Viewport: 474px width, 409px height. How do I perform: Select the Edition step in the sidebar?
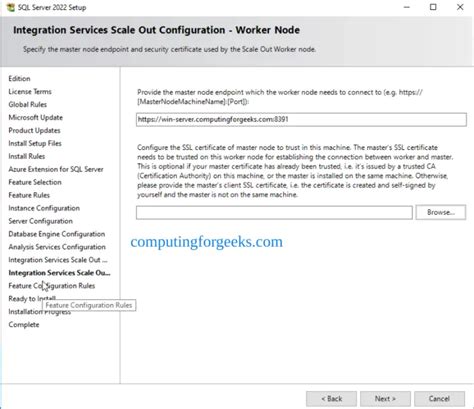click(19, 79)
